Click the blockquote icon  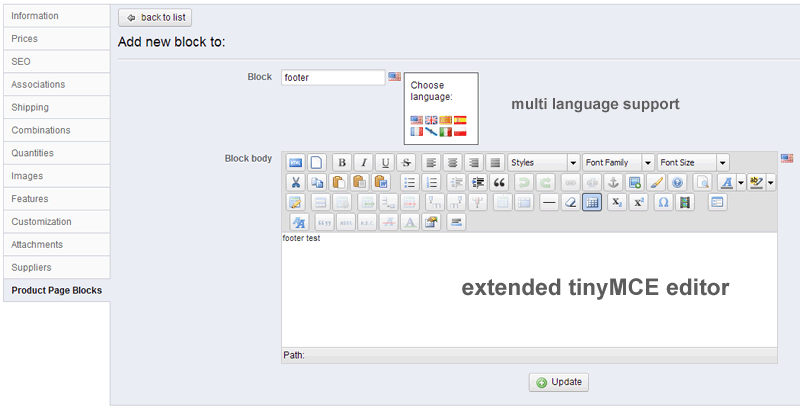pos(499,182)
